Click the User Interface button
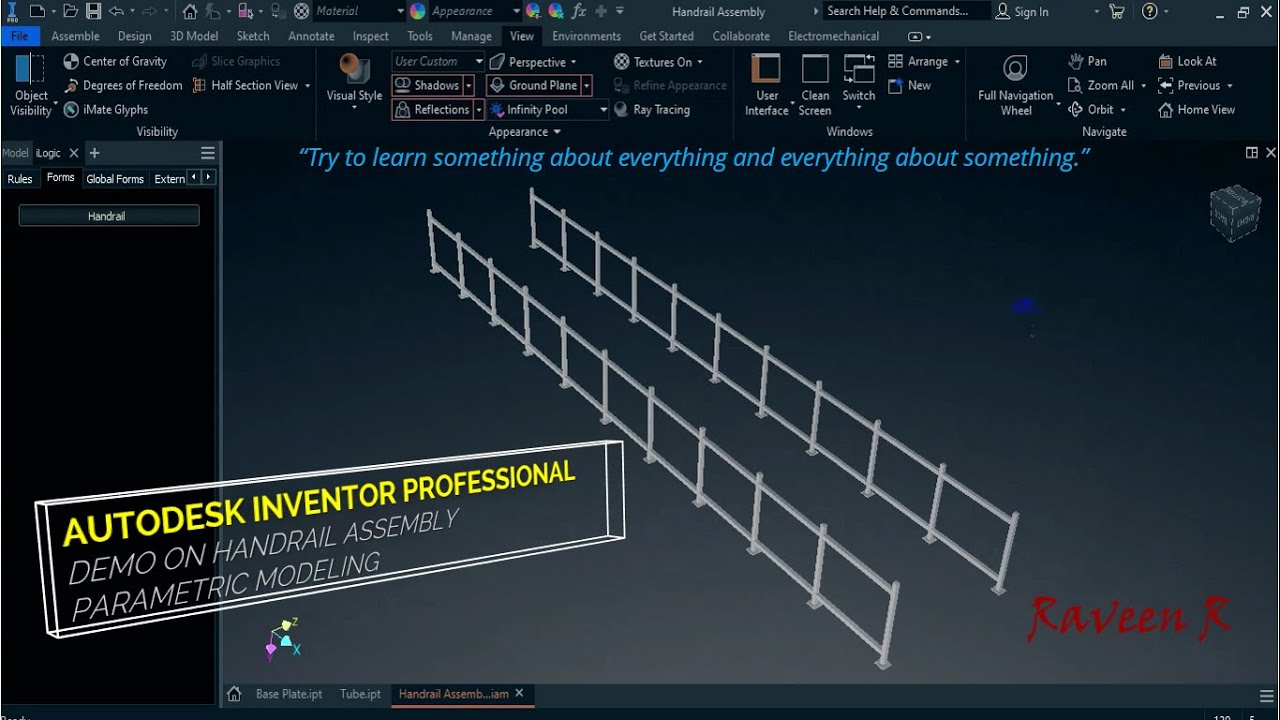The image size is (1280, 720). point(767,86)
